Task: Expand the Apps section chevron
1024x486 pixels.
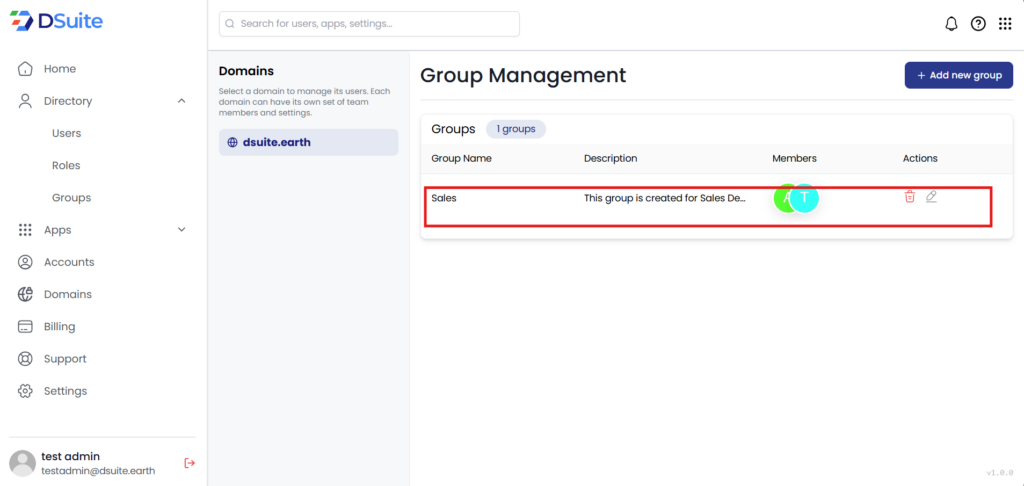Action: [x=181, y=230]
